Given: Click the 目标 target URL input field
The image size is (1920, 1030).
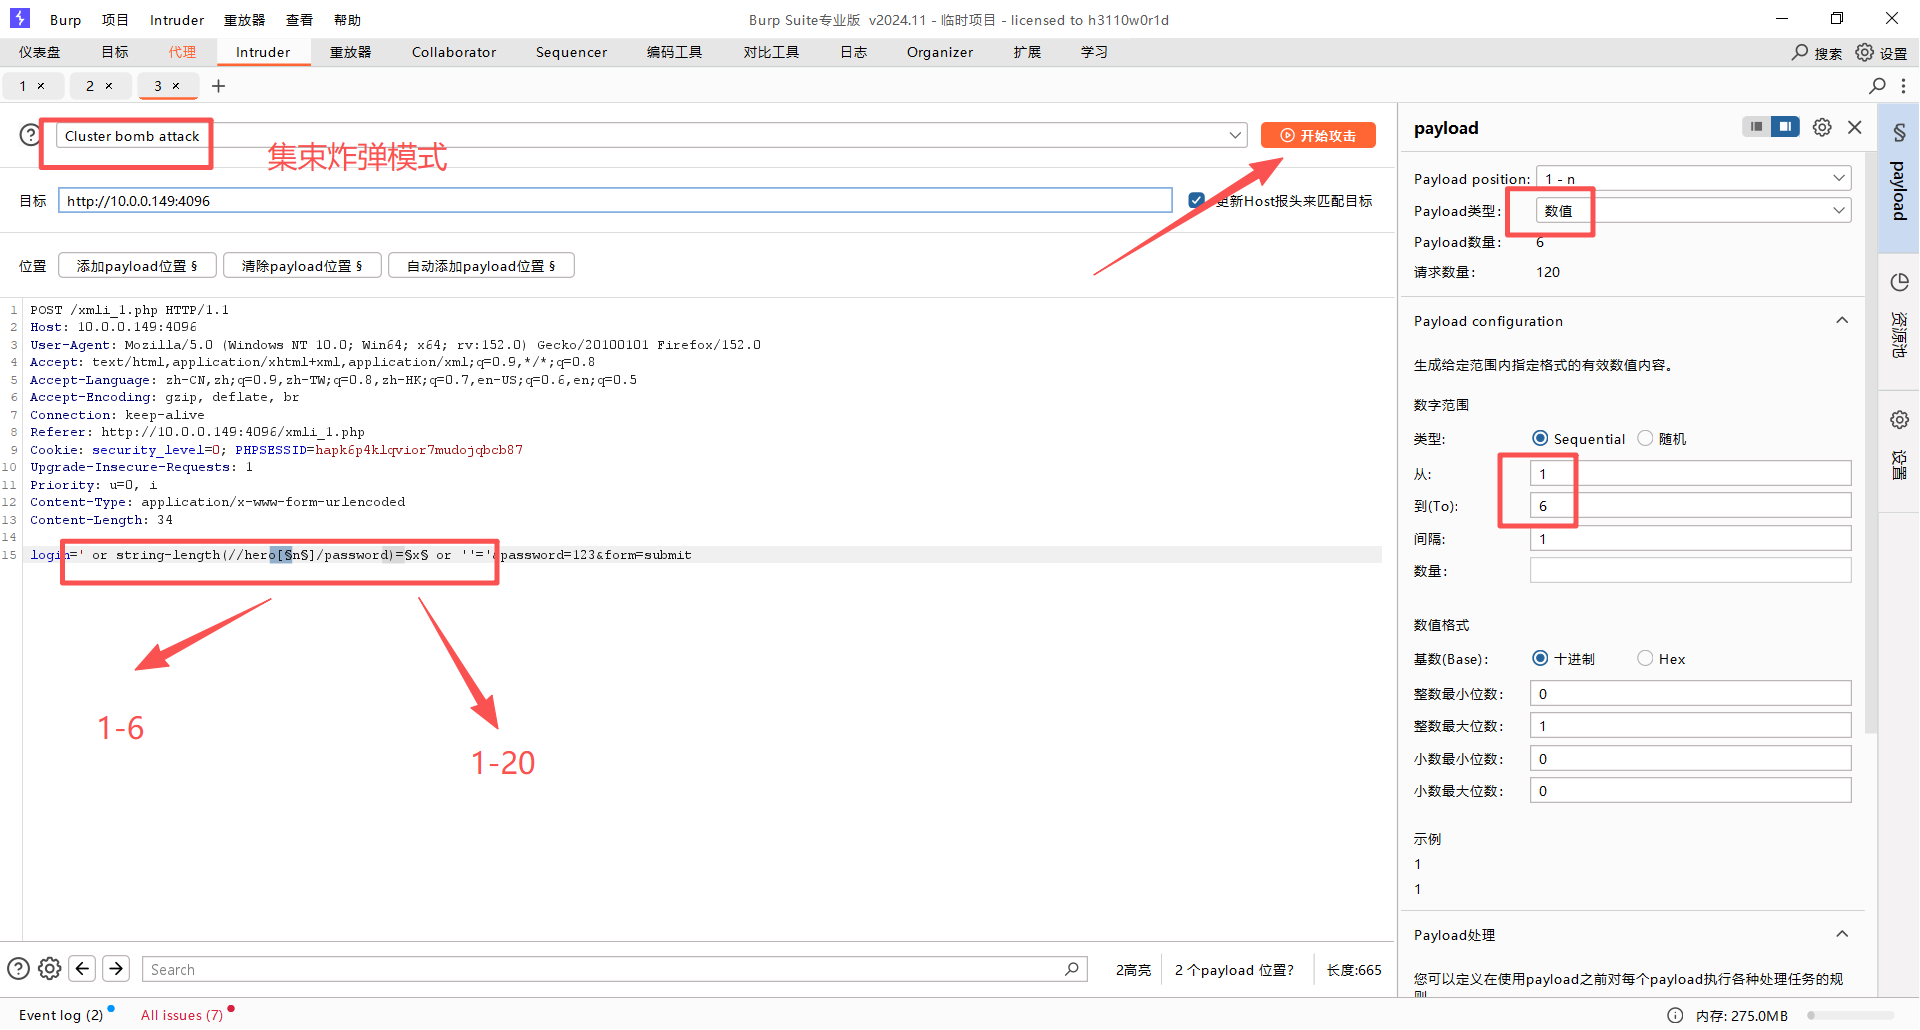Looking at the screenshot, I should coord(615,201).
